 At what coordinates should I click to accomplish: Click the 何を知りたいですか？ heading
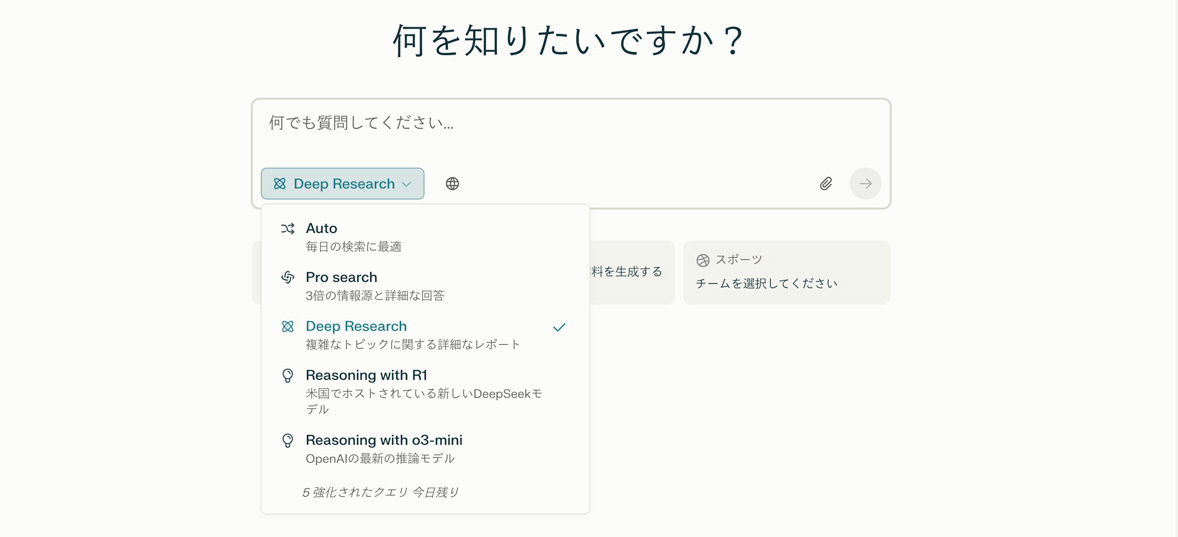(569, 41)
